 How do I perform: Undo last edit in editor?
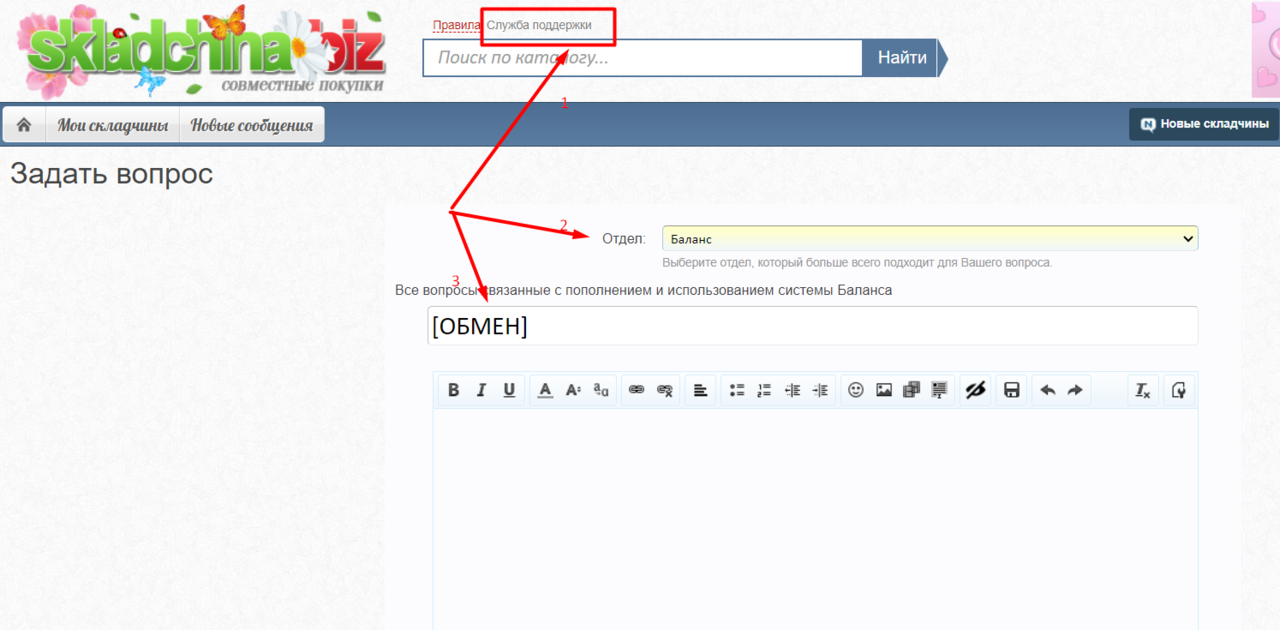coord(1047,390)
